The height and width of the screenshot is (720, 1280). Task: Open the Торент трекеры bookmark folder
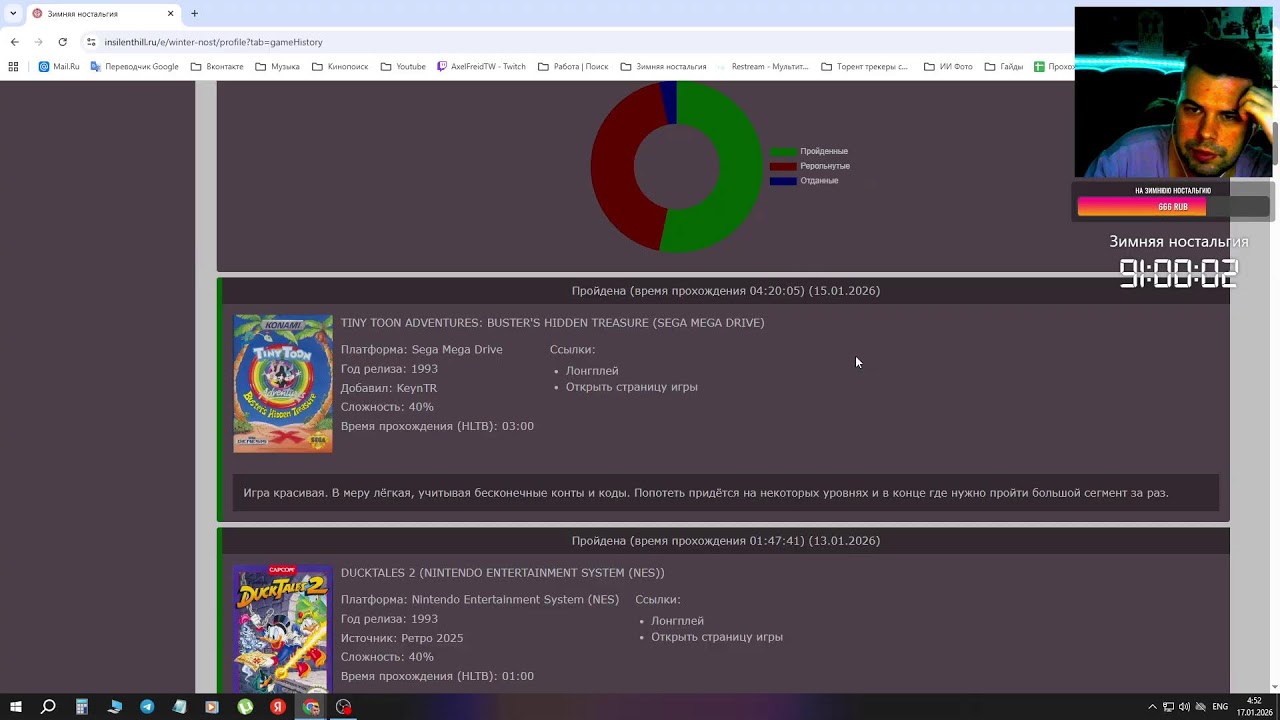865,67
